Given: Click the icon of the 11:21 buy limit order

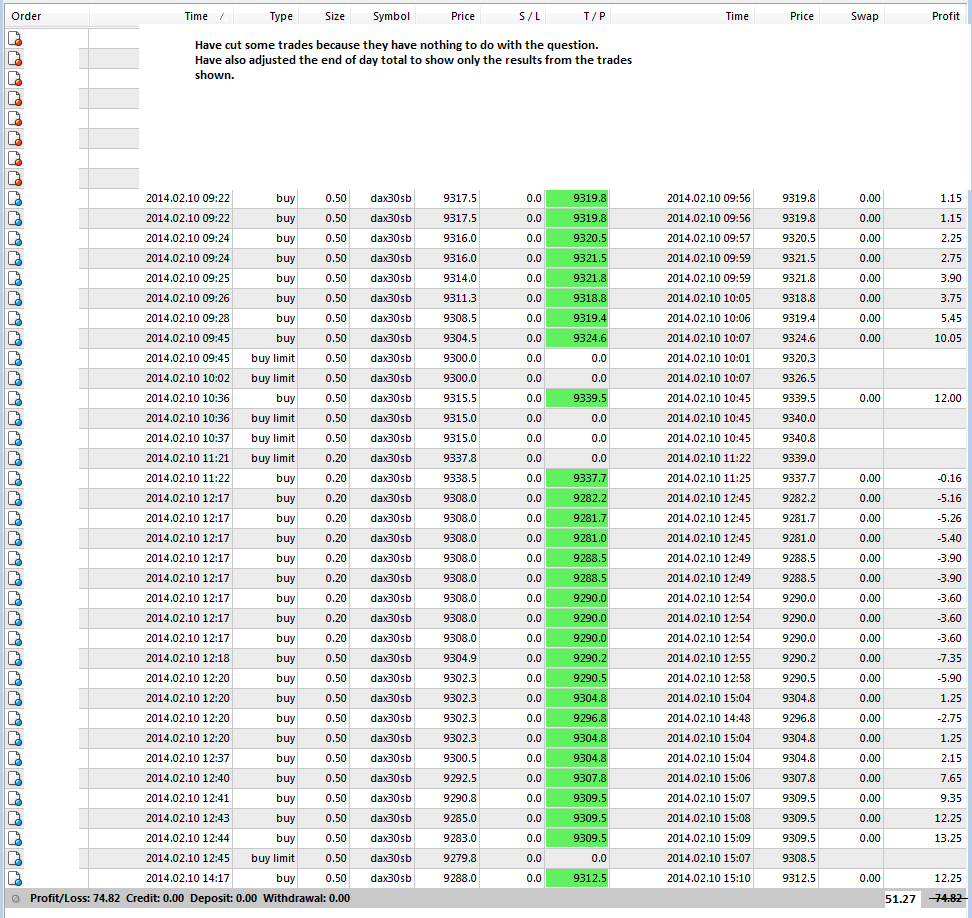Looking at the screenshot, I should tap(15, 458).
